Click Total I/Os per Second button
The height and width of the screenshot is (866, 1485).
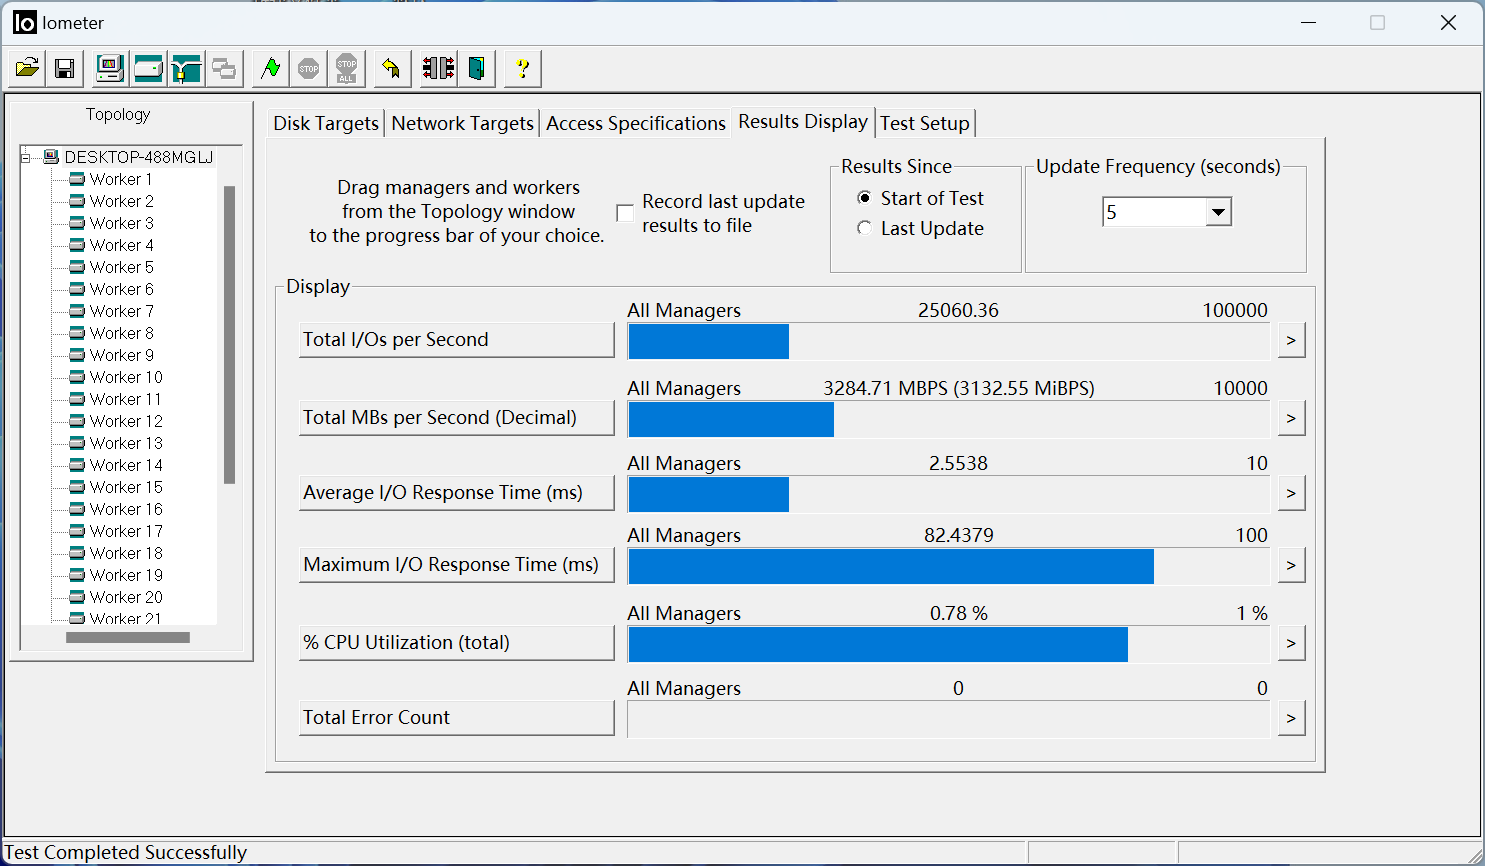tap(457, 340)
